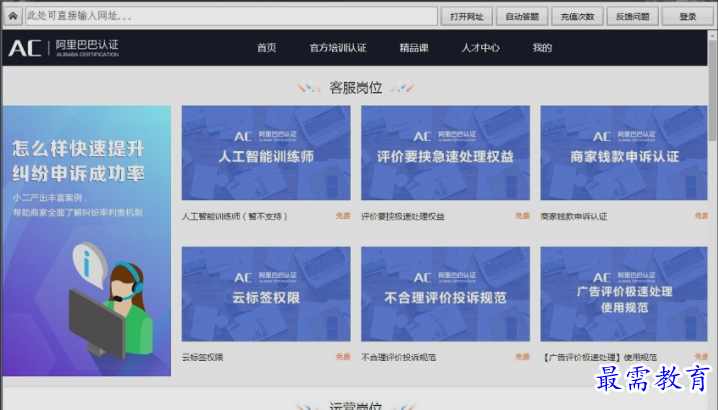Click the 商家钱款申诉认证 title link below card
This screenshot has width=718, height=410.
click(x=574, y=216)
